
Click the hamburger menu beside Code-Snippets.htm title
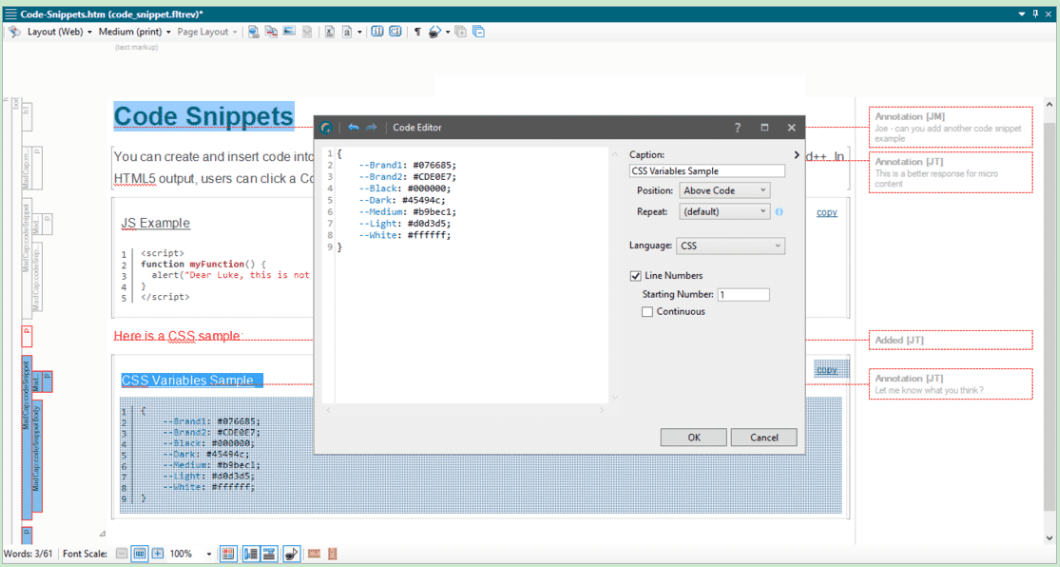[x=10, y=14]
